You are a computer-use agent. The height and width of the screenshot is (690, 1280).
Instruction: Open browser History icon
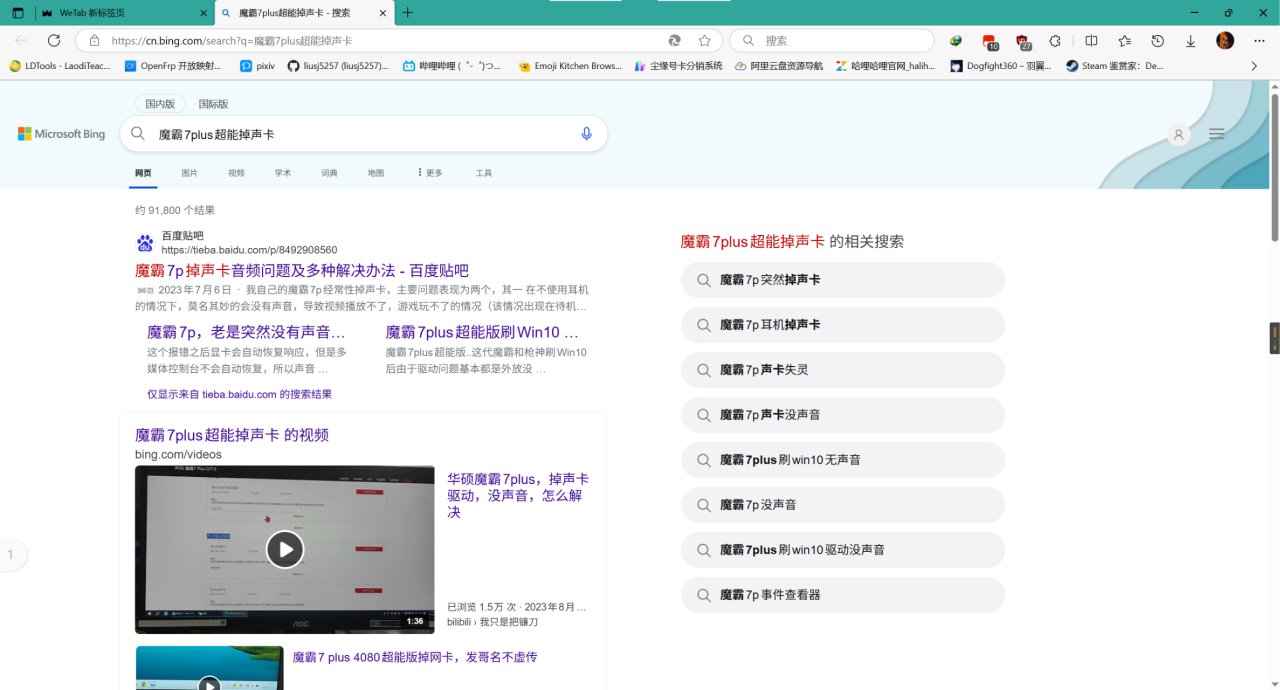coord(1158,41)
